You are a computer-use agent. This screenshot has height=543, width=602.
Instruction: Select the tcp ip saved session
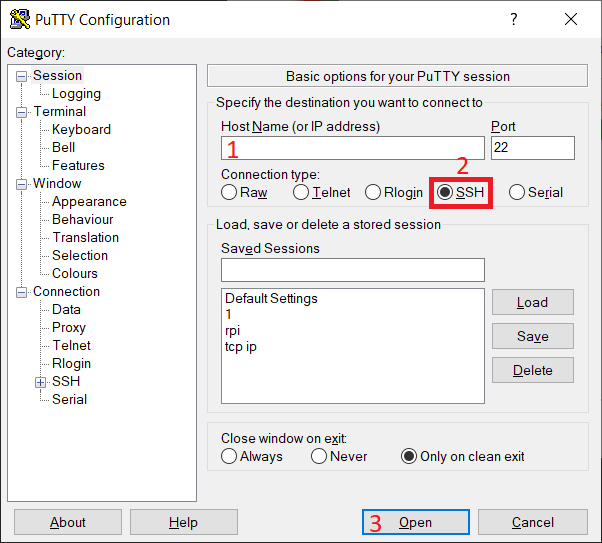240,347
